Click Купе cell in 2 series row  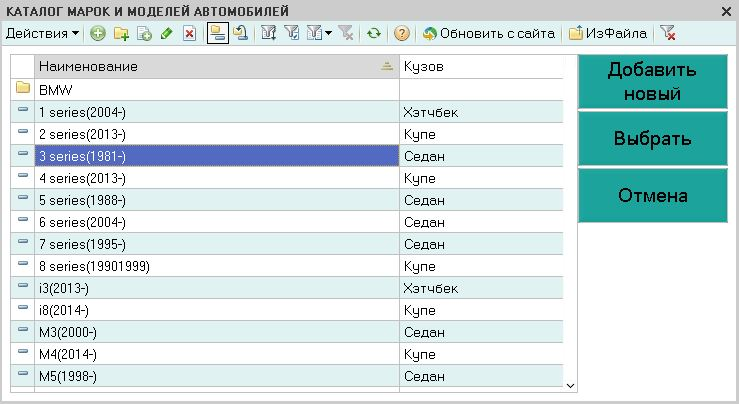pyautogui.click(x=481, y=134)
